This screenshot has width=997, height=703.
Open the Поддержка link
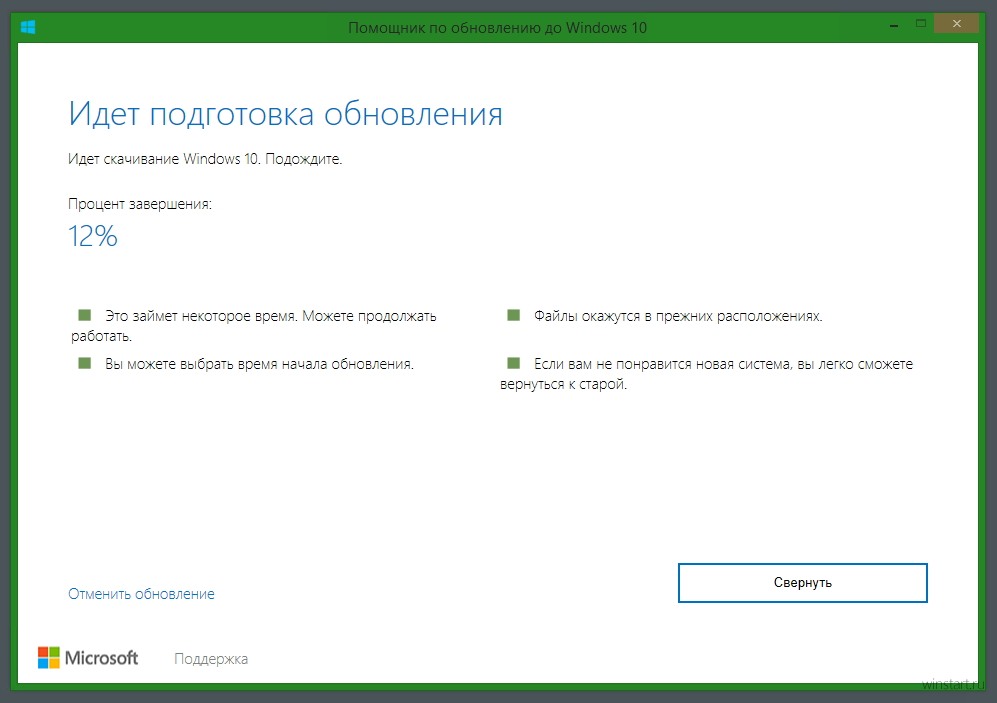coord(211,659)
